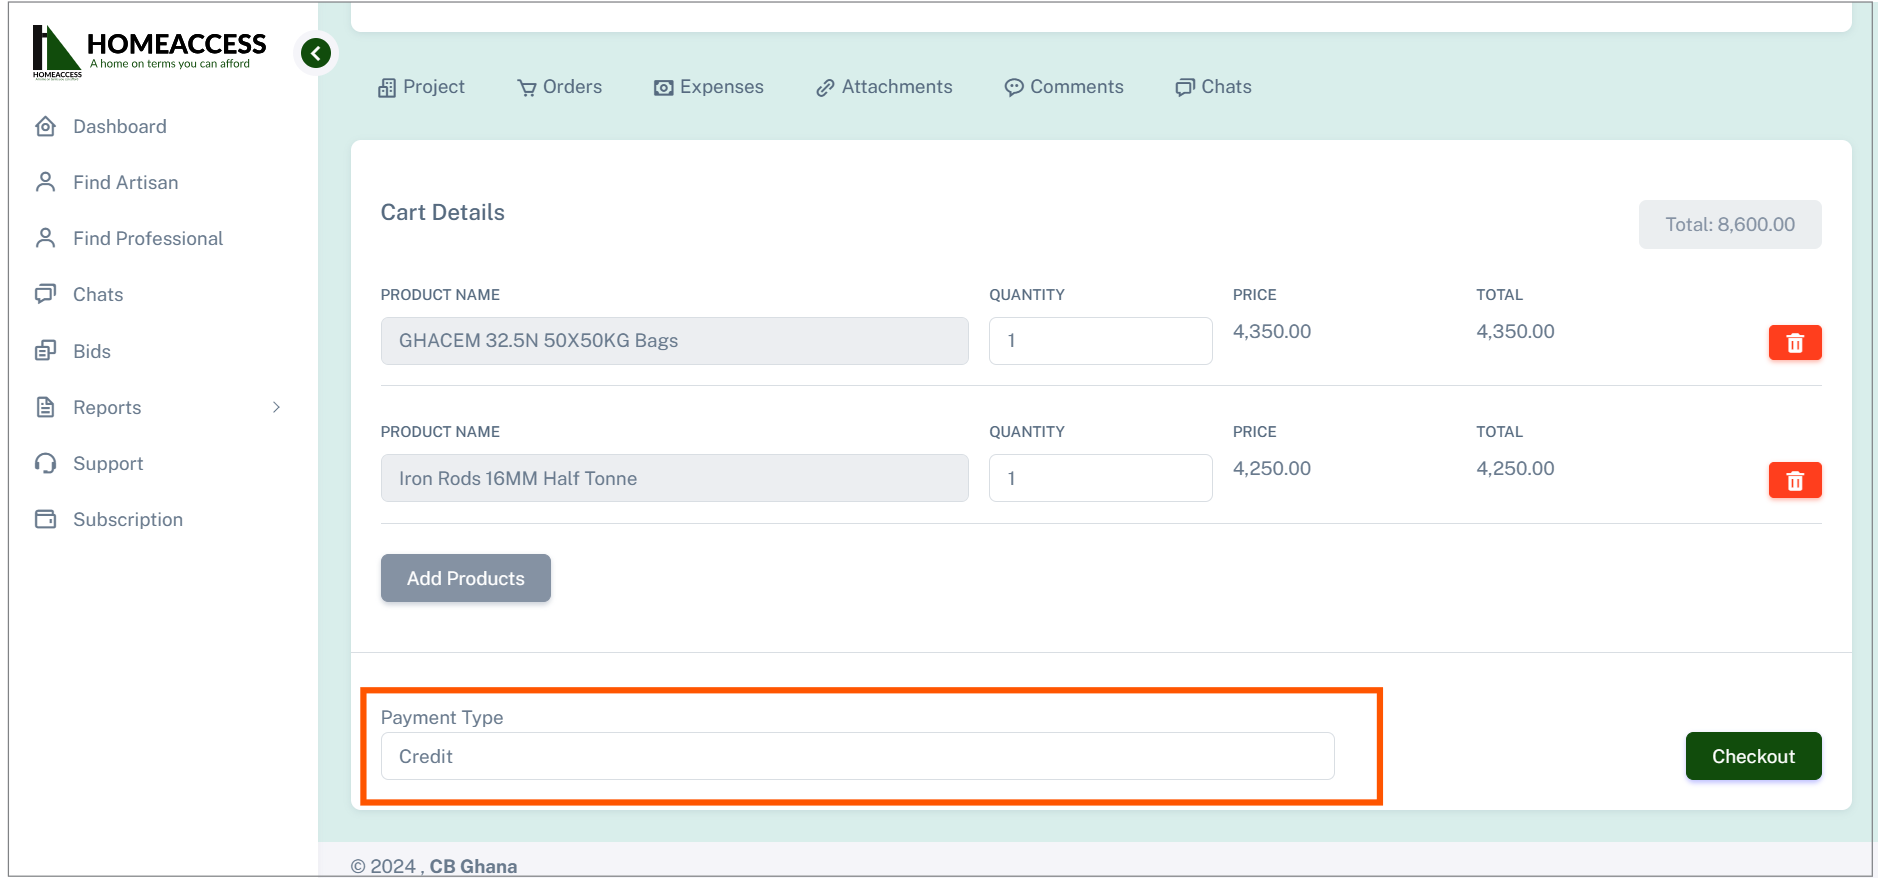Click the 4,250.00 price value
The image size is (1878, 878).
pos(1272,468)
